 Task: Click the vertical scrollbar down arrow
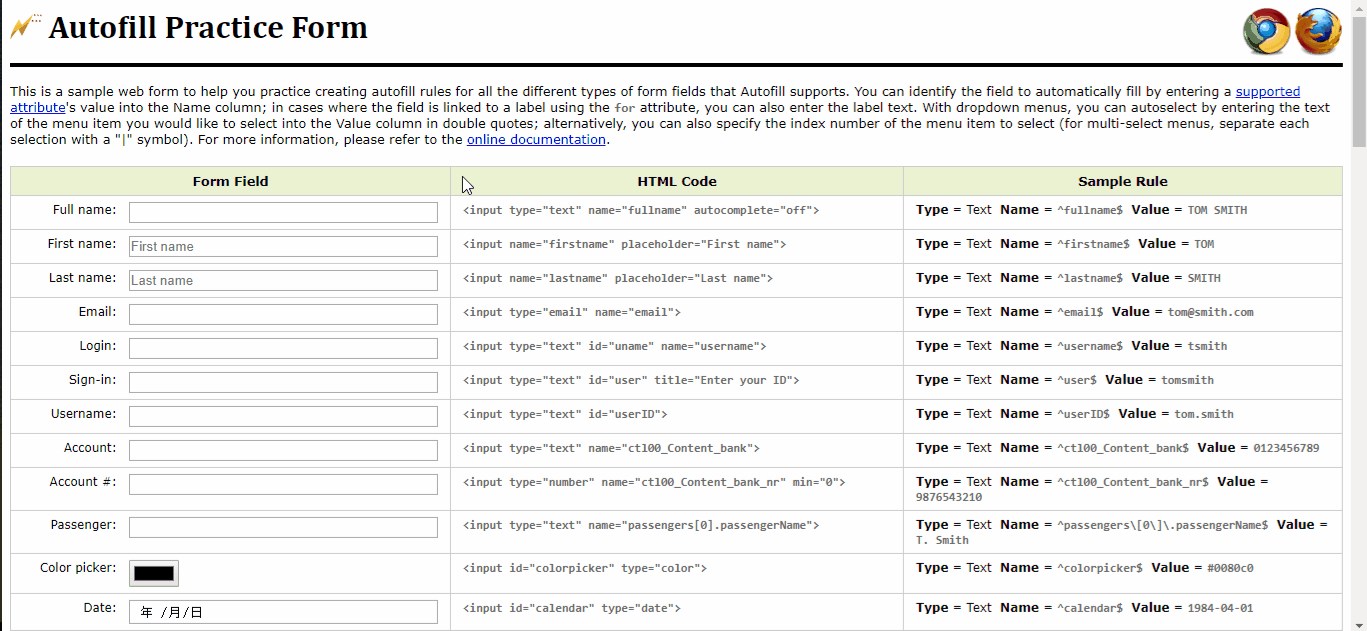tap(1359, 623)
